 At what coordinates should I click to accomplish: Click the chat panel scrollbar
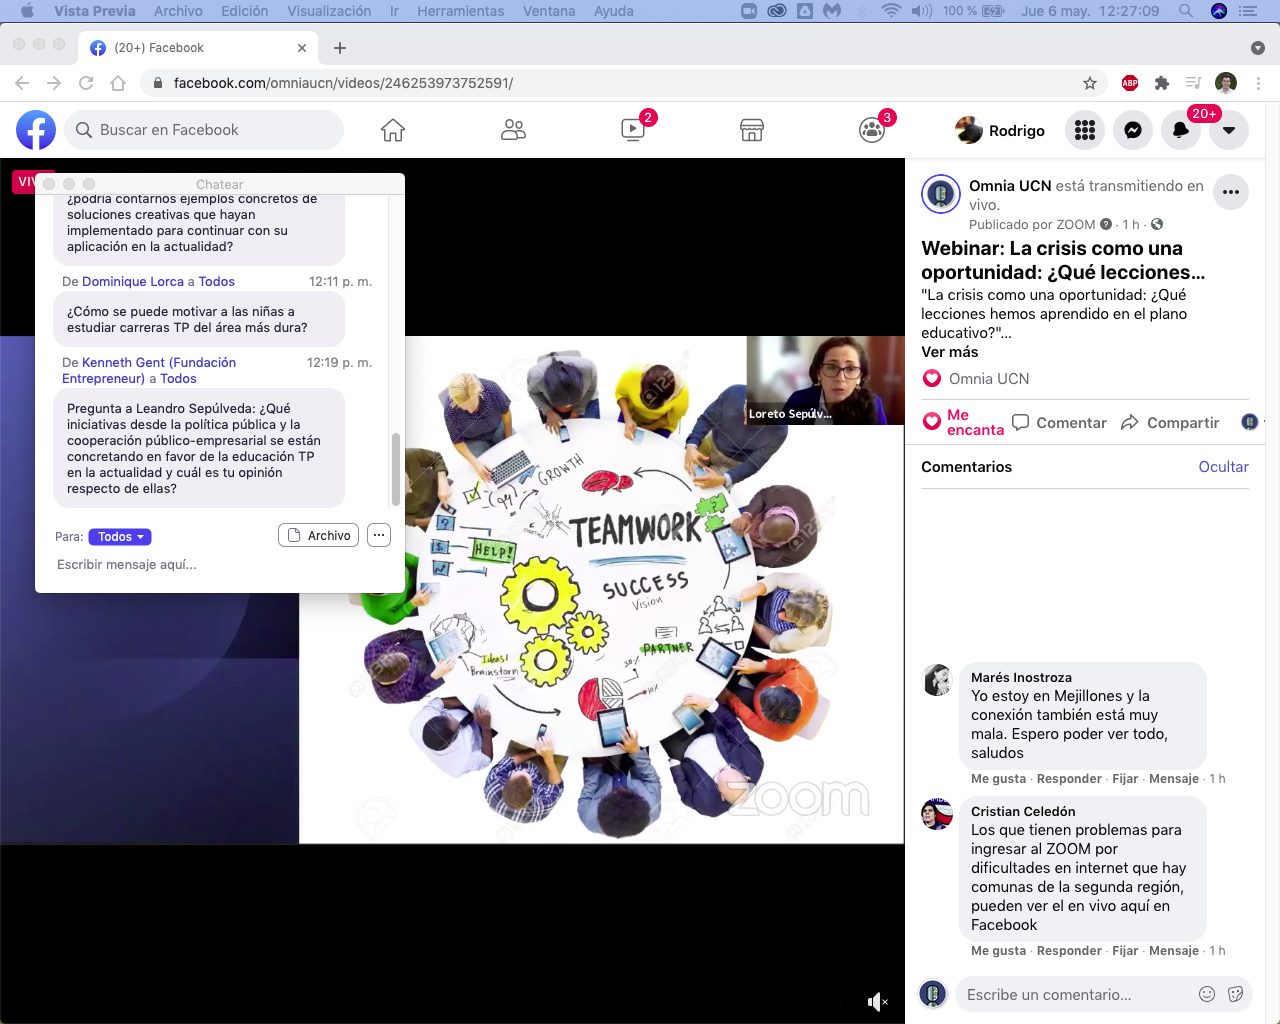(396, 469)
